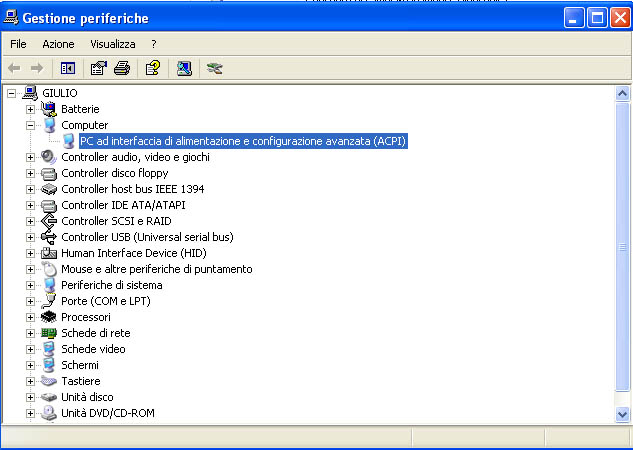Select the Unità DVD/CD-ROM label
Screen dimensions: 633x450
pos(108,413)
